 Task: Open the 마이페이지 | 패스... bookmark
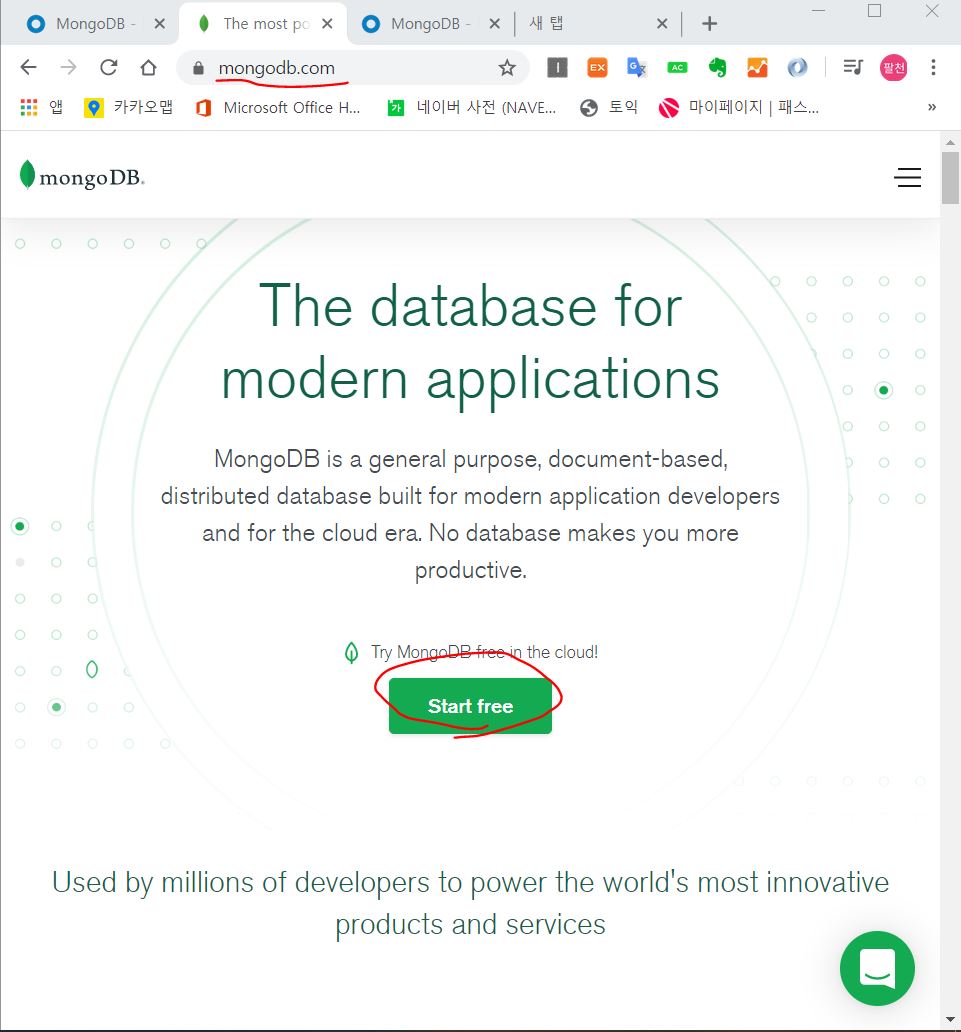[739, 107]
